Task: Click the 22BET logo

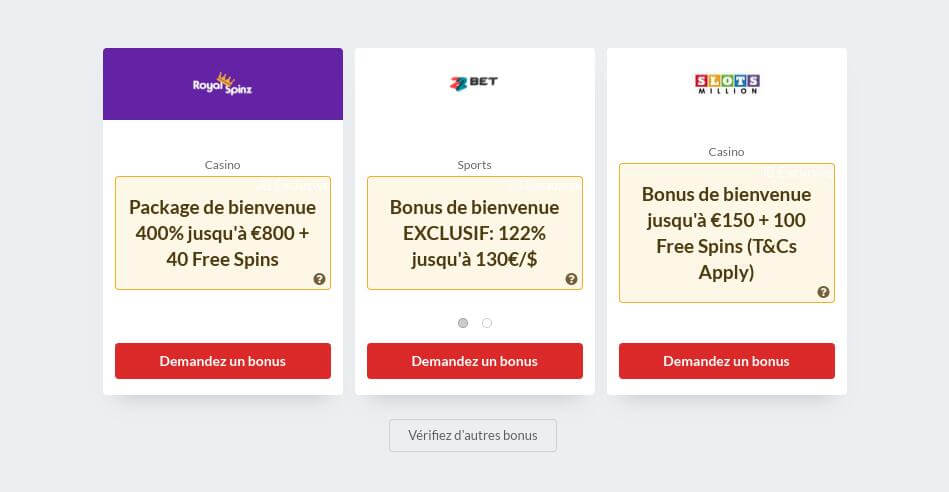Action: click(x=474, y=83)
